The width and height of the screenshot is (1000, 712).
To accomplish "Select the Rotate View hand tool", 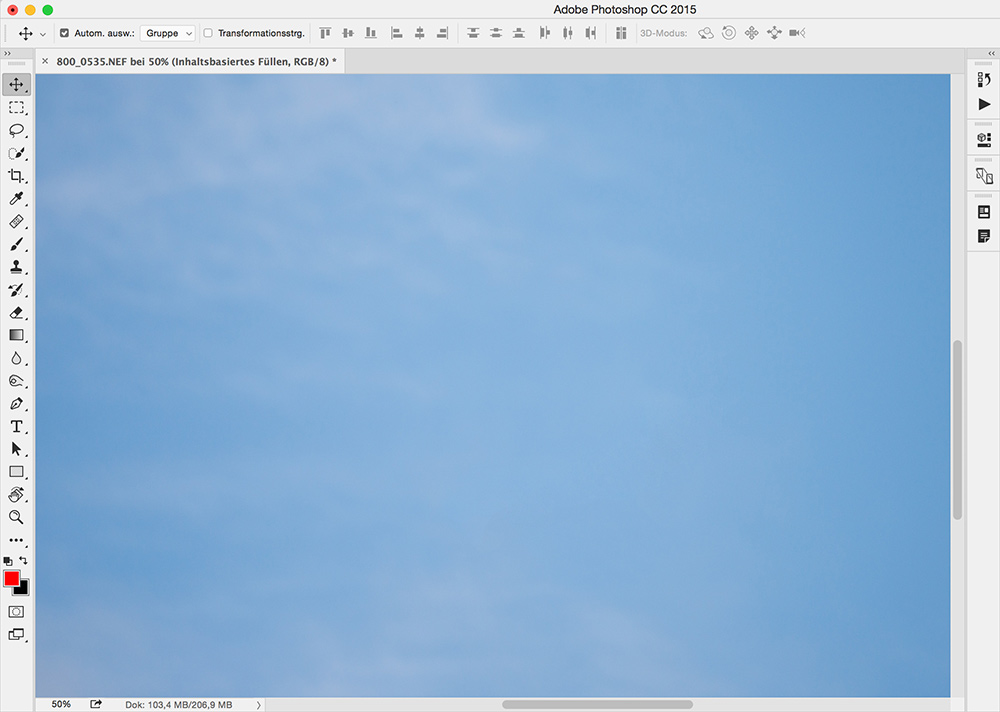I will (16, 494).
